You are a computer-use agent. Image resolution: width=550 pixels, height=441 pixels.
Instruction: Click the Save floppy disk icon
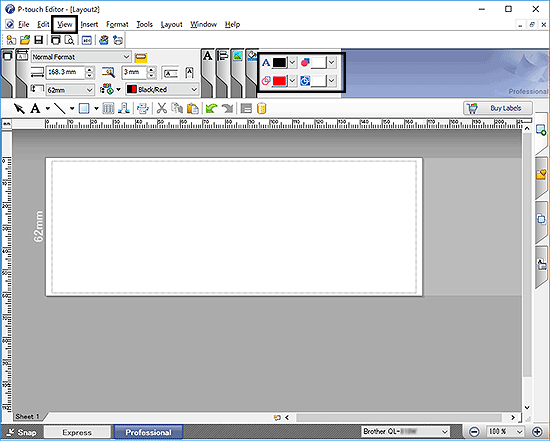pyautogui.click(x=38, y=40)
